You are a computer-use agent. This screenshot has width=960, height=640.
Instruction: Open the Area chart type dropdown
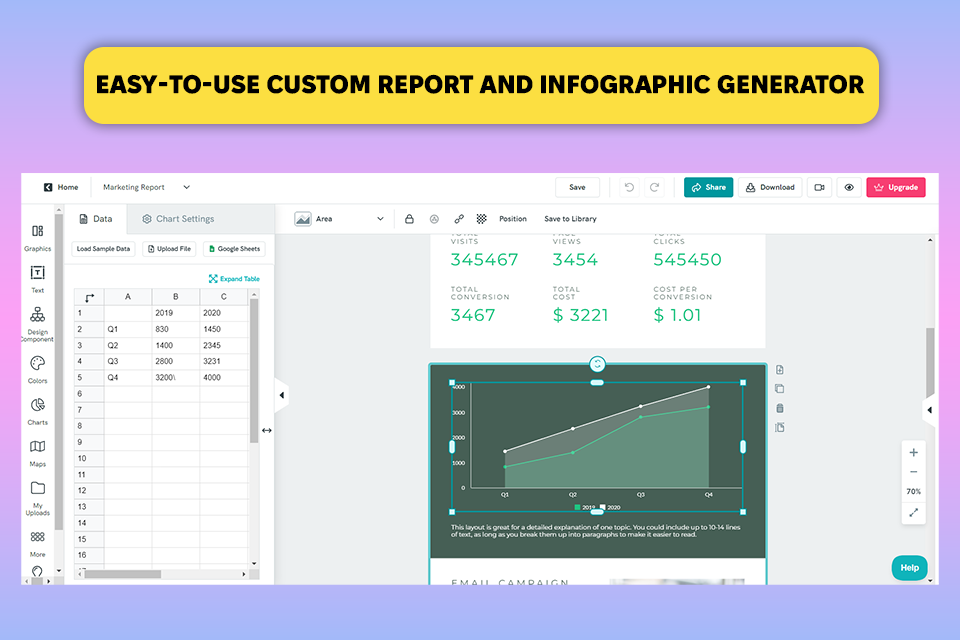tap(339, 219)
